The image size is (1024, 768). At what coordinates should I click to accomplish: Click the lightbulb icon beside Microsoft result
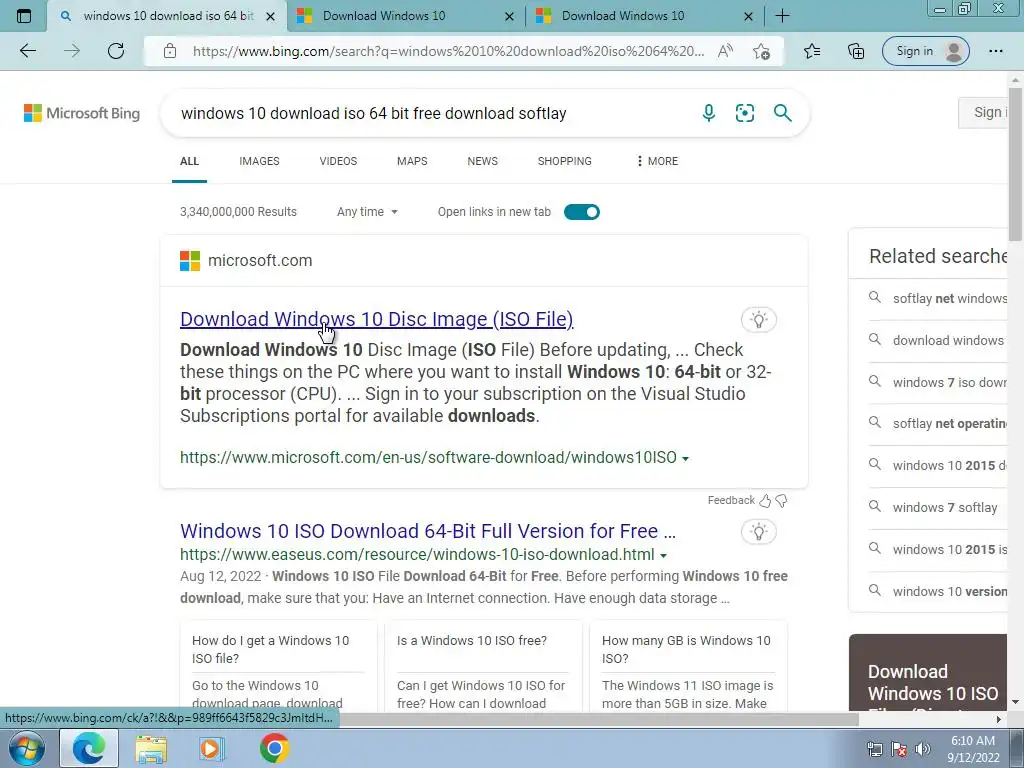point(758,319)
